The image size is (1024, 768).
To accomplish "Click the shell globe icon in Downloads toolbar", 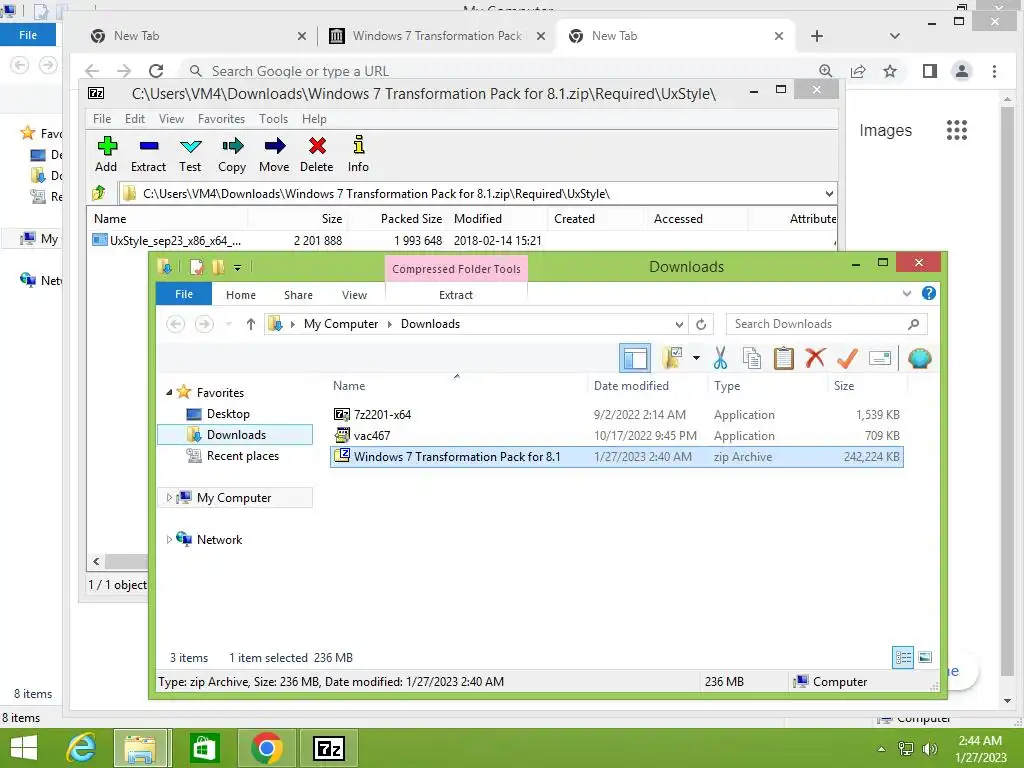I will tap(920, 358).
